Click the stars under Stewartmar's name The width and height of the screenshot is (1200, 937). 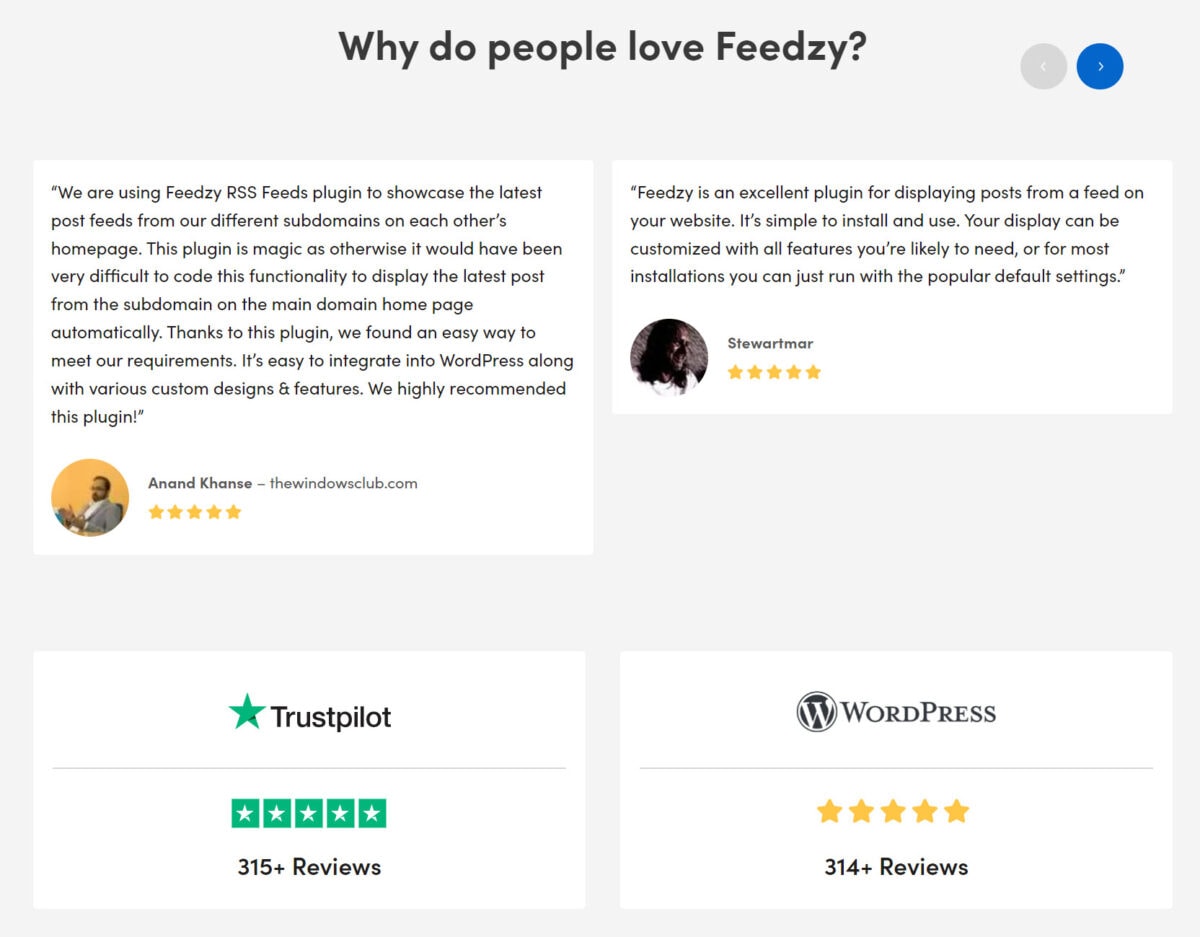point(775,371)
